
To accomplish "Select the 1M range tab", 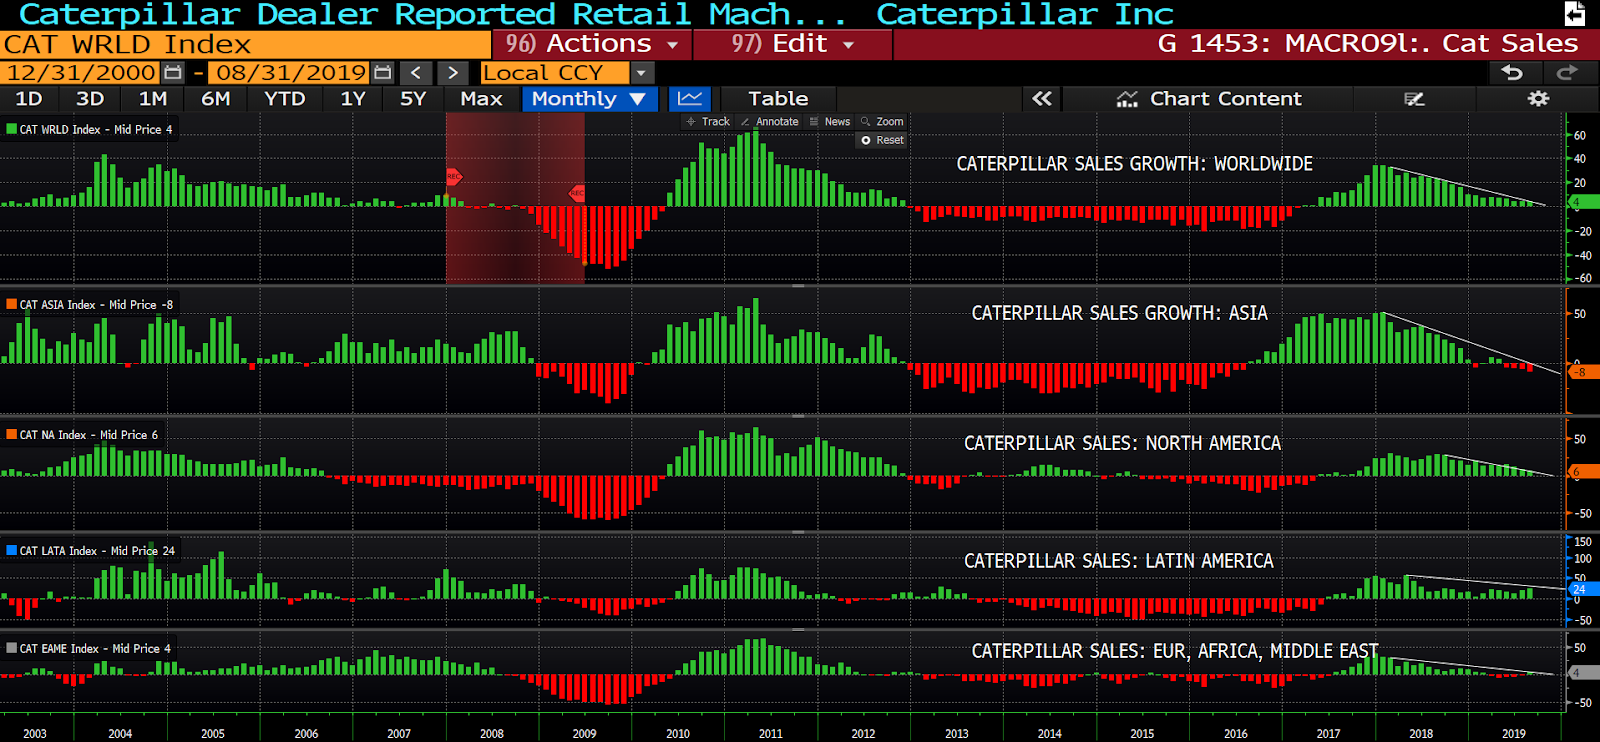I will [x=153, y=98].
